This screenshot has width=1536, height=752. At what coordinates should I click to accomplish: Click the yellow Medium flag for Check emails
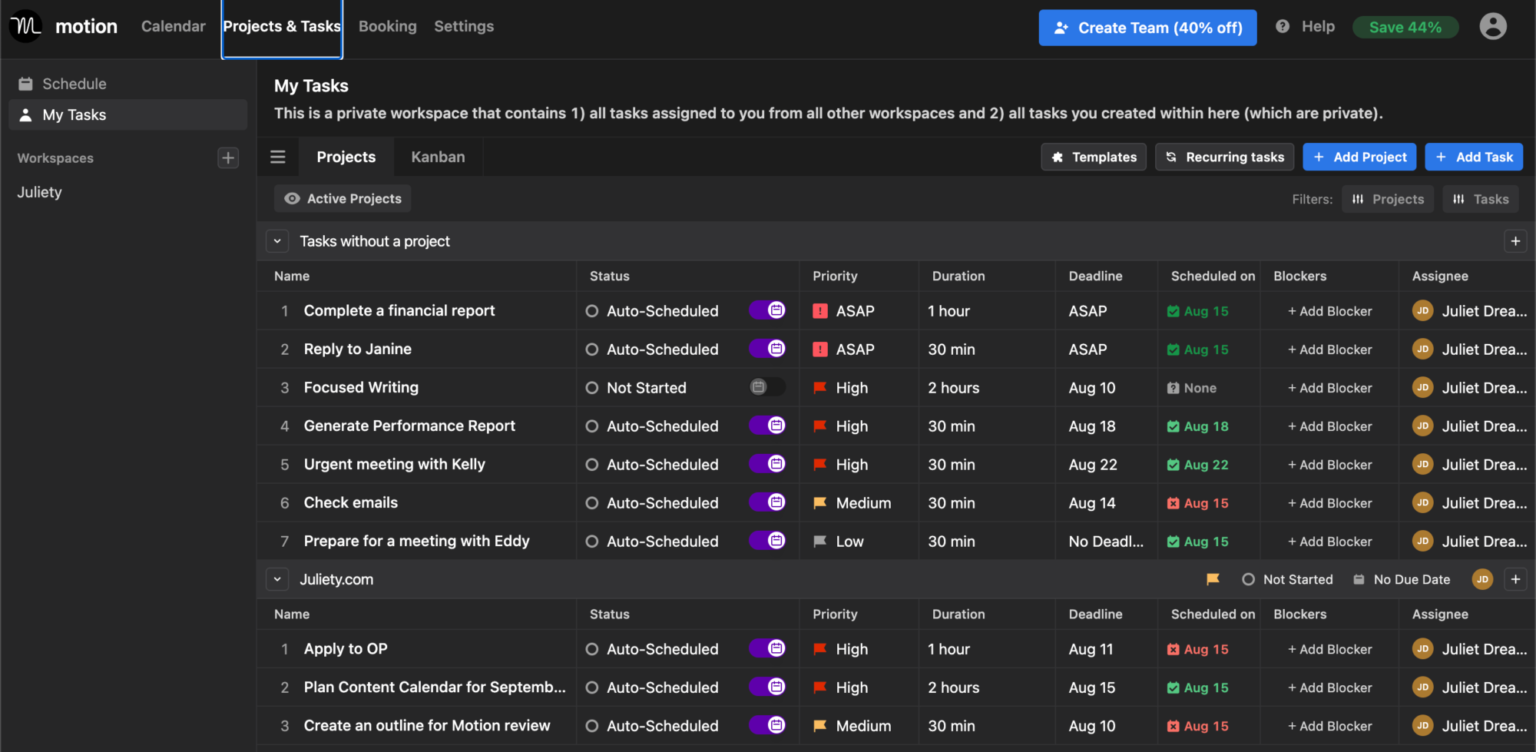point(820,503)
